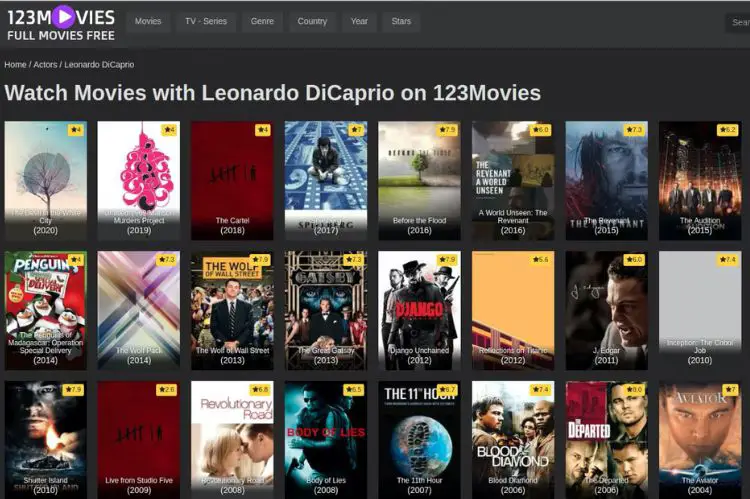Open the Year menu

pyautogui.click(x=359, y=21)
